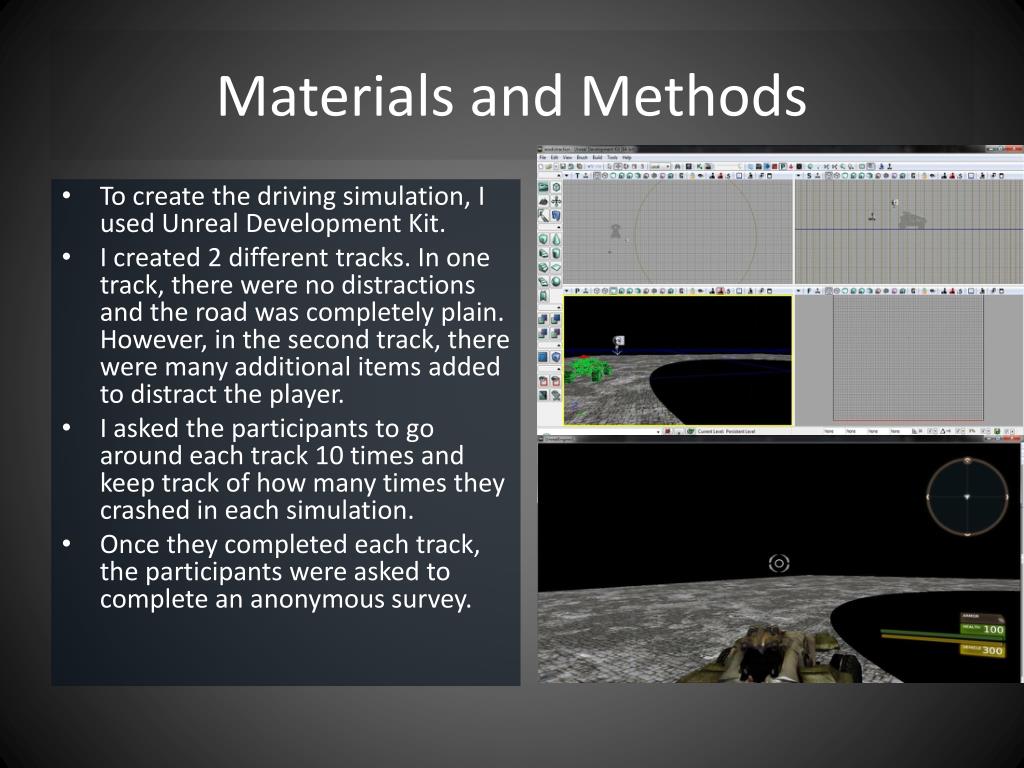The width and height of the screenshot is (1024, 768).
Task: Open the Edit menu in UDK editor
Action: point(554,157)
